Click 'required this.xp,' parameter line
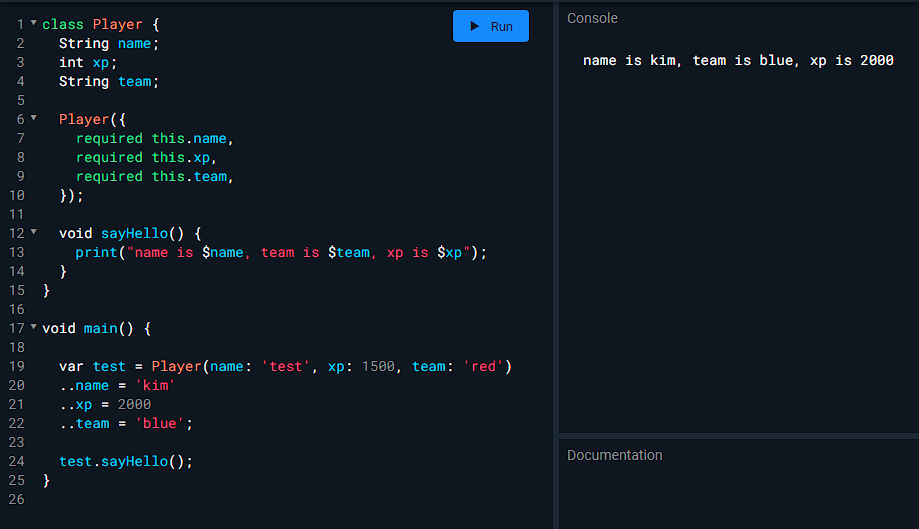Viewport: 919px width, 529px height. tap(147, 158)
